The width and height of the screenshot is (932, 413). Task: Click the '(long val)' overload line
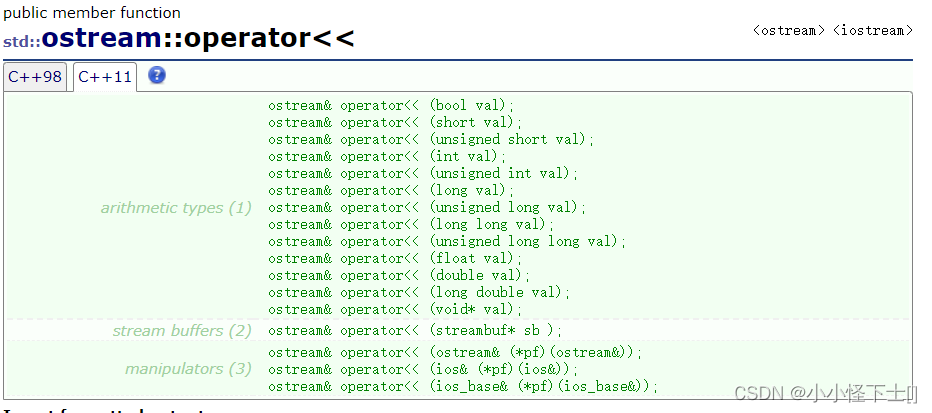coord(391,191)
